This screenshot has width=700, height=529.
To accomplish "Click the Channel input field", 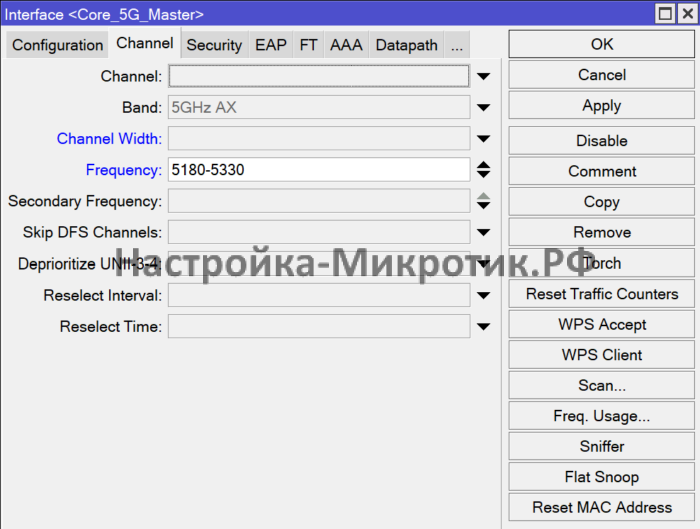I will (319, 76).
